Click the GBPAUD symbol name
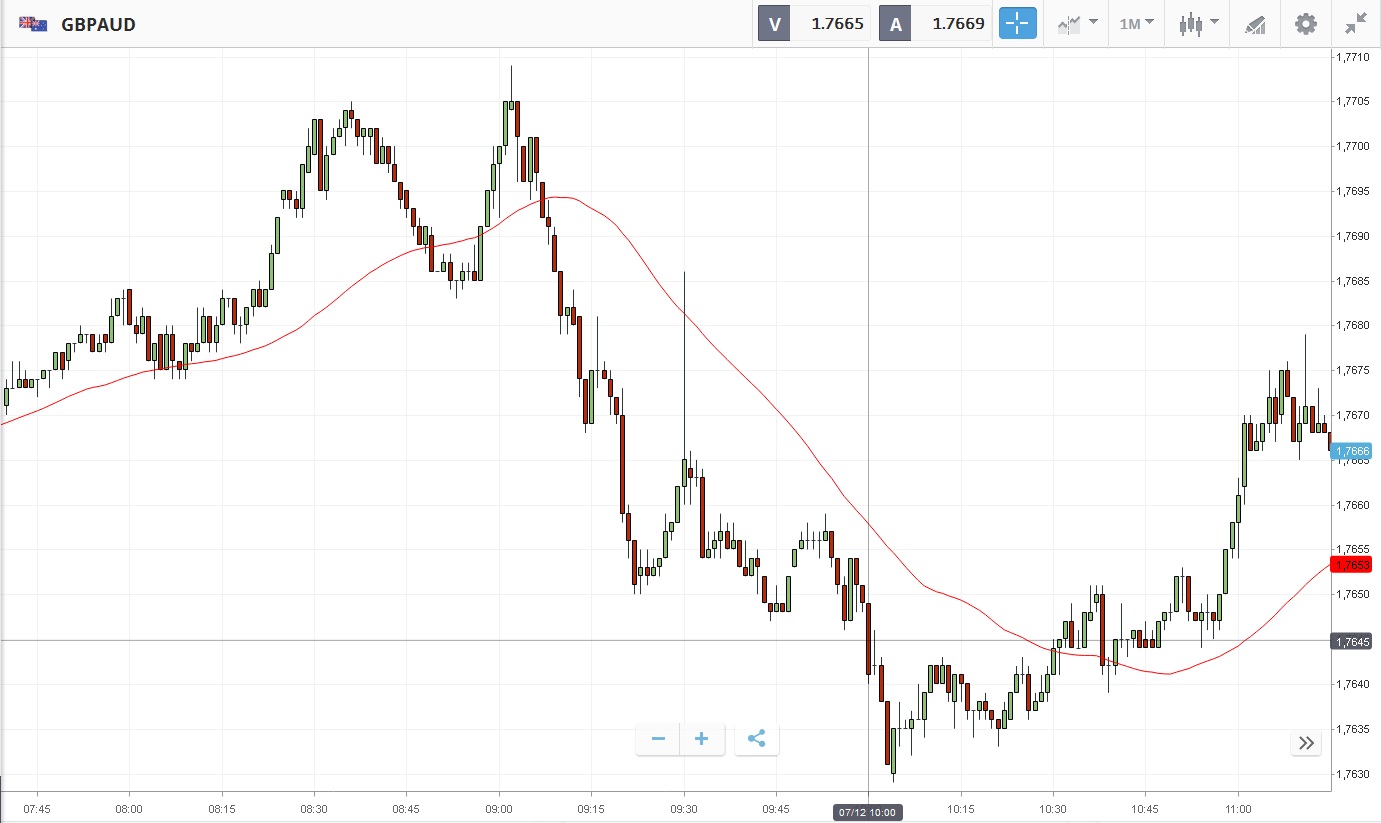 (98, 24)
